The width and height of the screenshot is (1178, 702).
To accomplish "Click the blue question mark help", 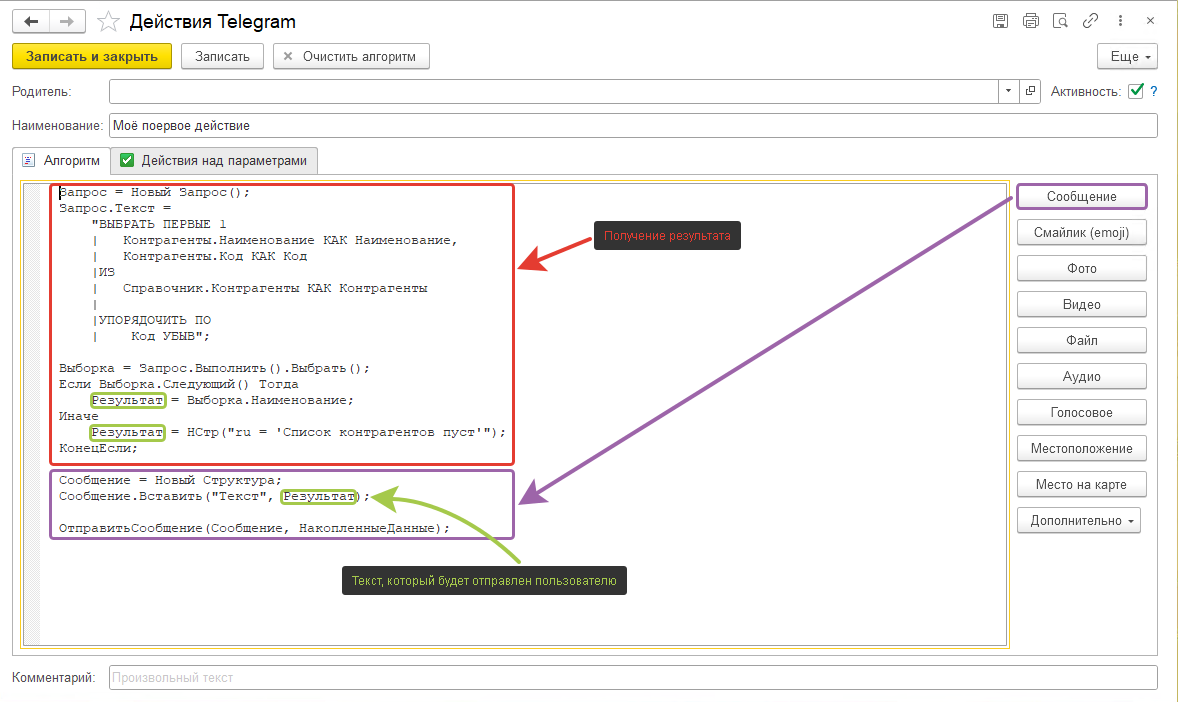I will pyautogui.click(x=1153, y=91).
